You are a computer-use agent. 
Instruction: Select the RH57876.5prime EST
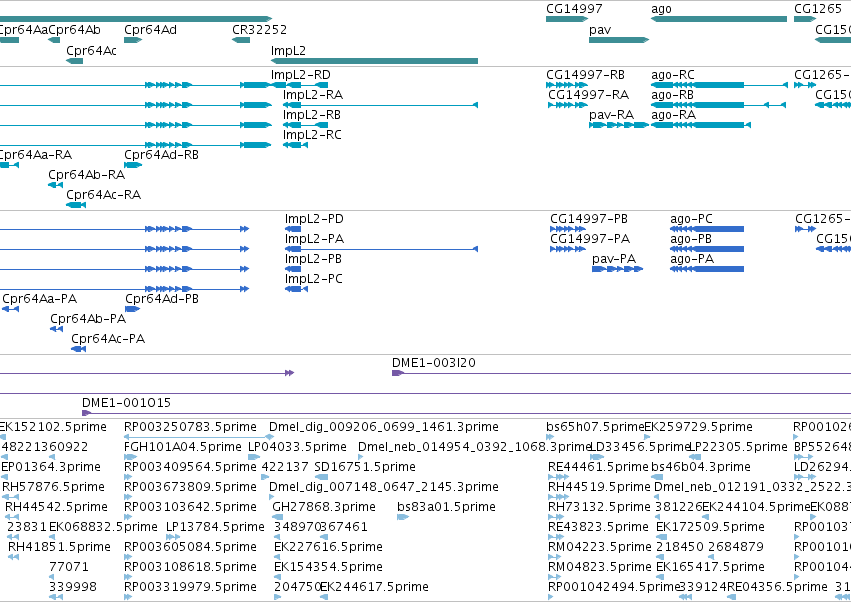pyautogui.click(x=10, y=497)
